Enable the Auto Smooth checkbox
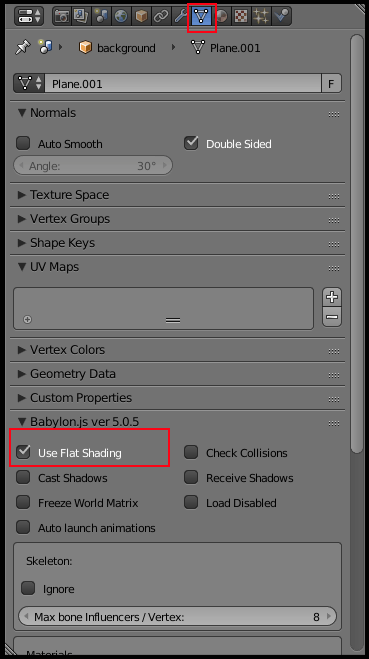Viewport: 369px width, 659px height. coord(23,143)
